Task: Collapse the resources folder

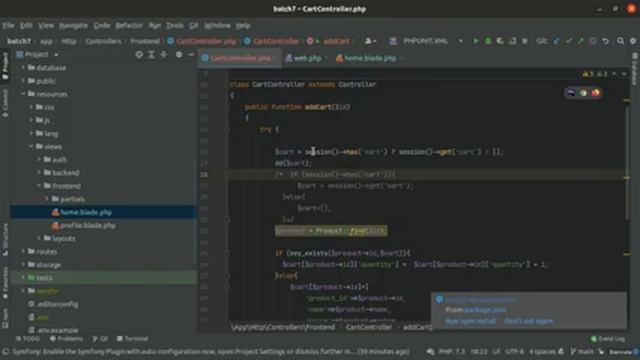Action: click(23, 94)
